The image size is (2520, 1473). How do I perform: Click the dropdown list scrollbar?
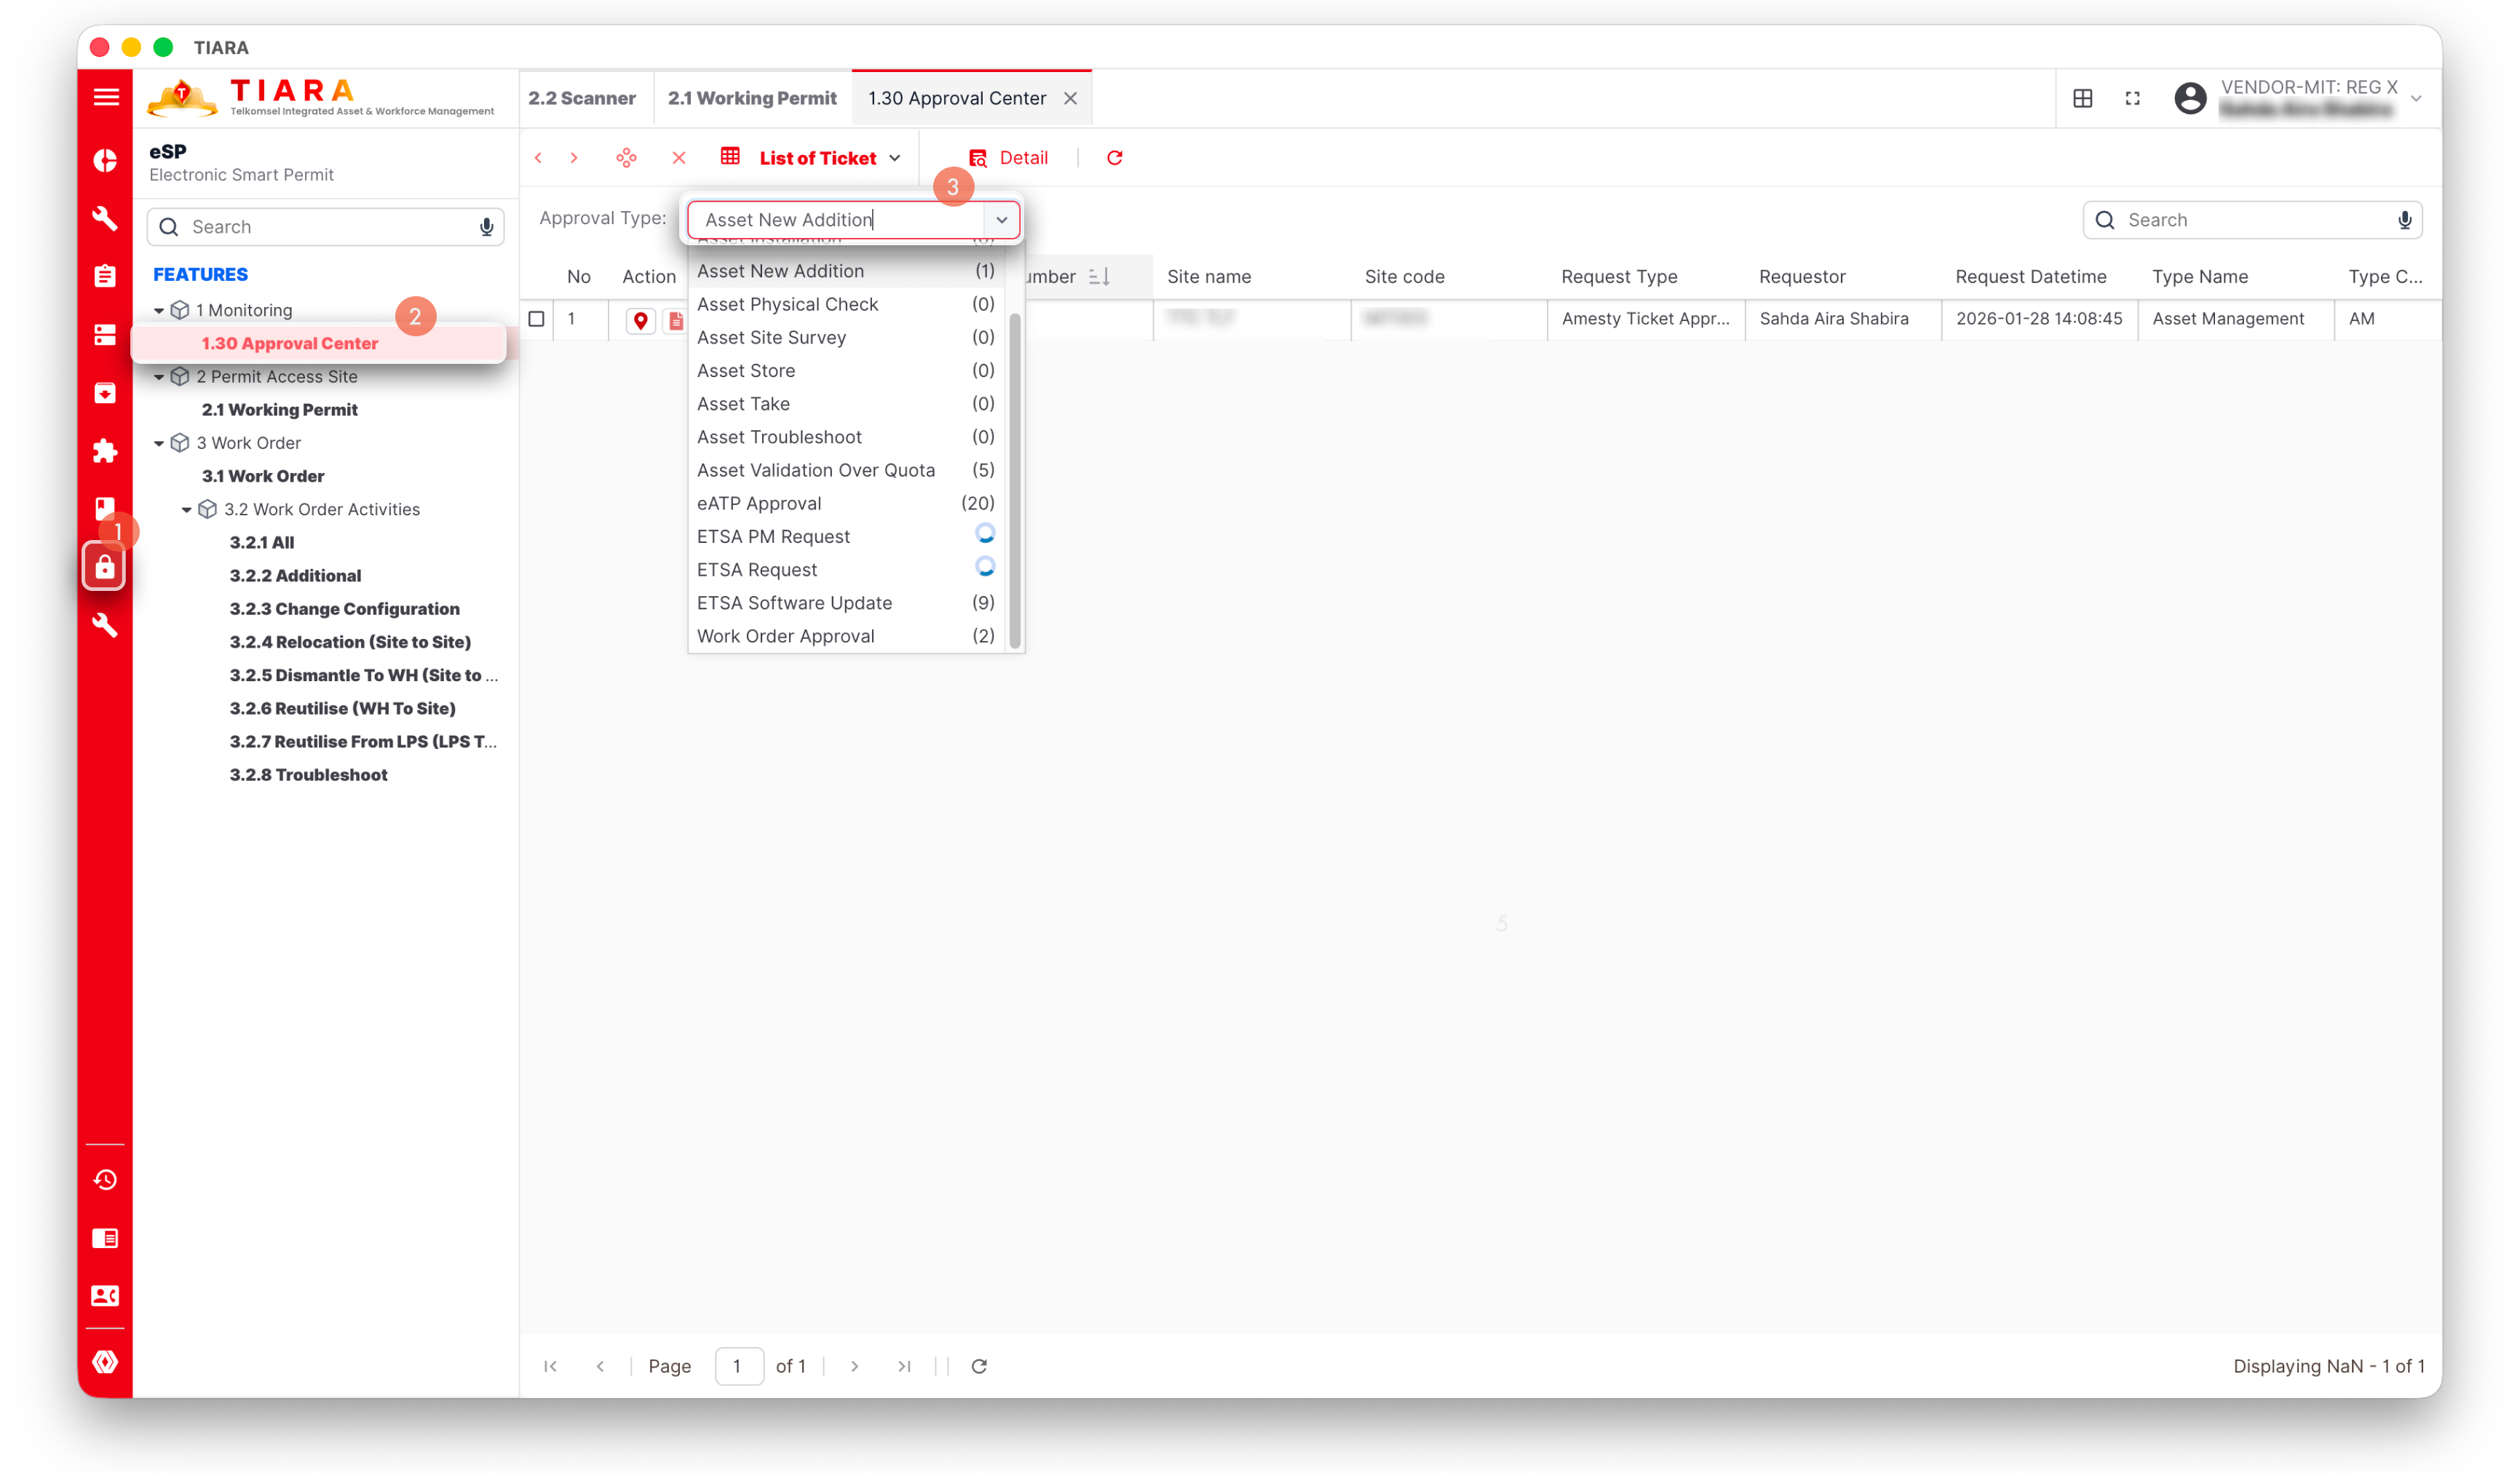pos(1014,480)
